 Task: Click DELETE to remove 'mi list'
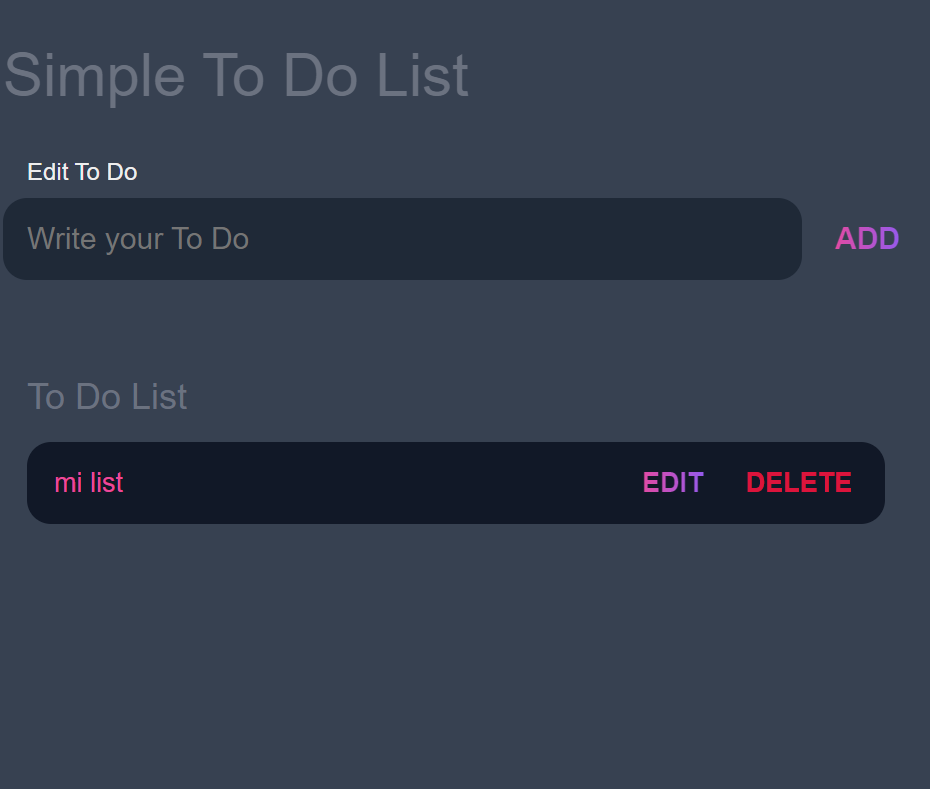click(798, 482)
